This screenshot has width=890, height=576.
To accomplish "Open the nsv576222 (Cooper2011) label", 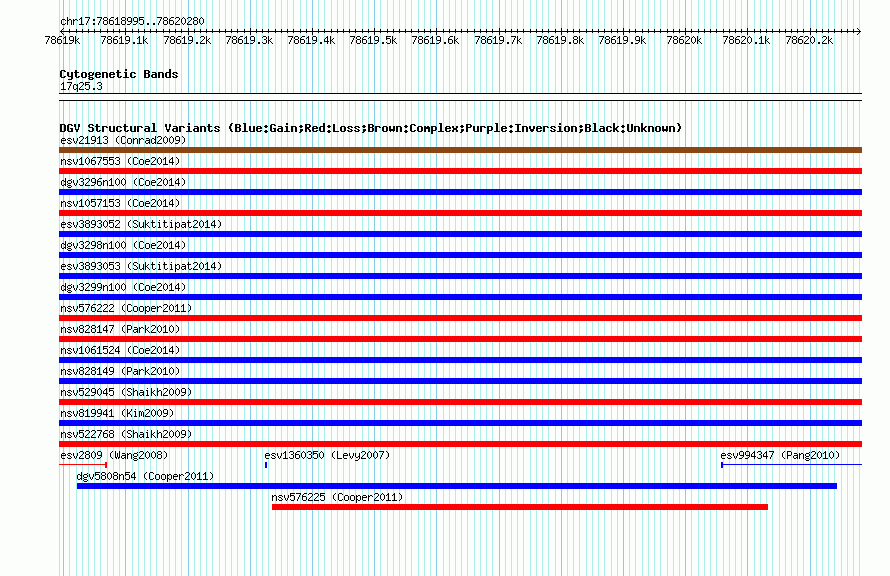I will click(126, 308).
